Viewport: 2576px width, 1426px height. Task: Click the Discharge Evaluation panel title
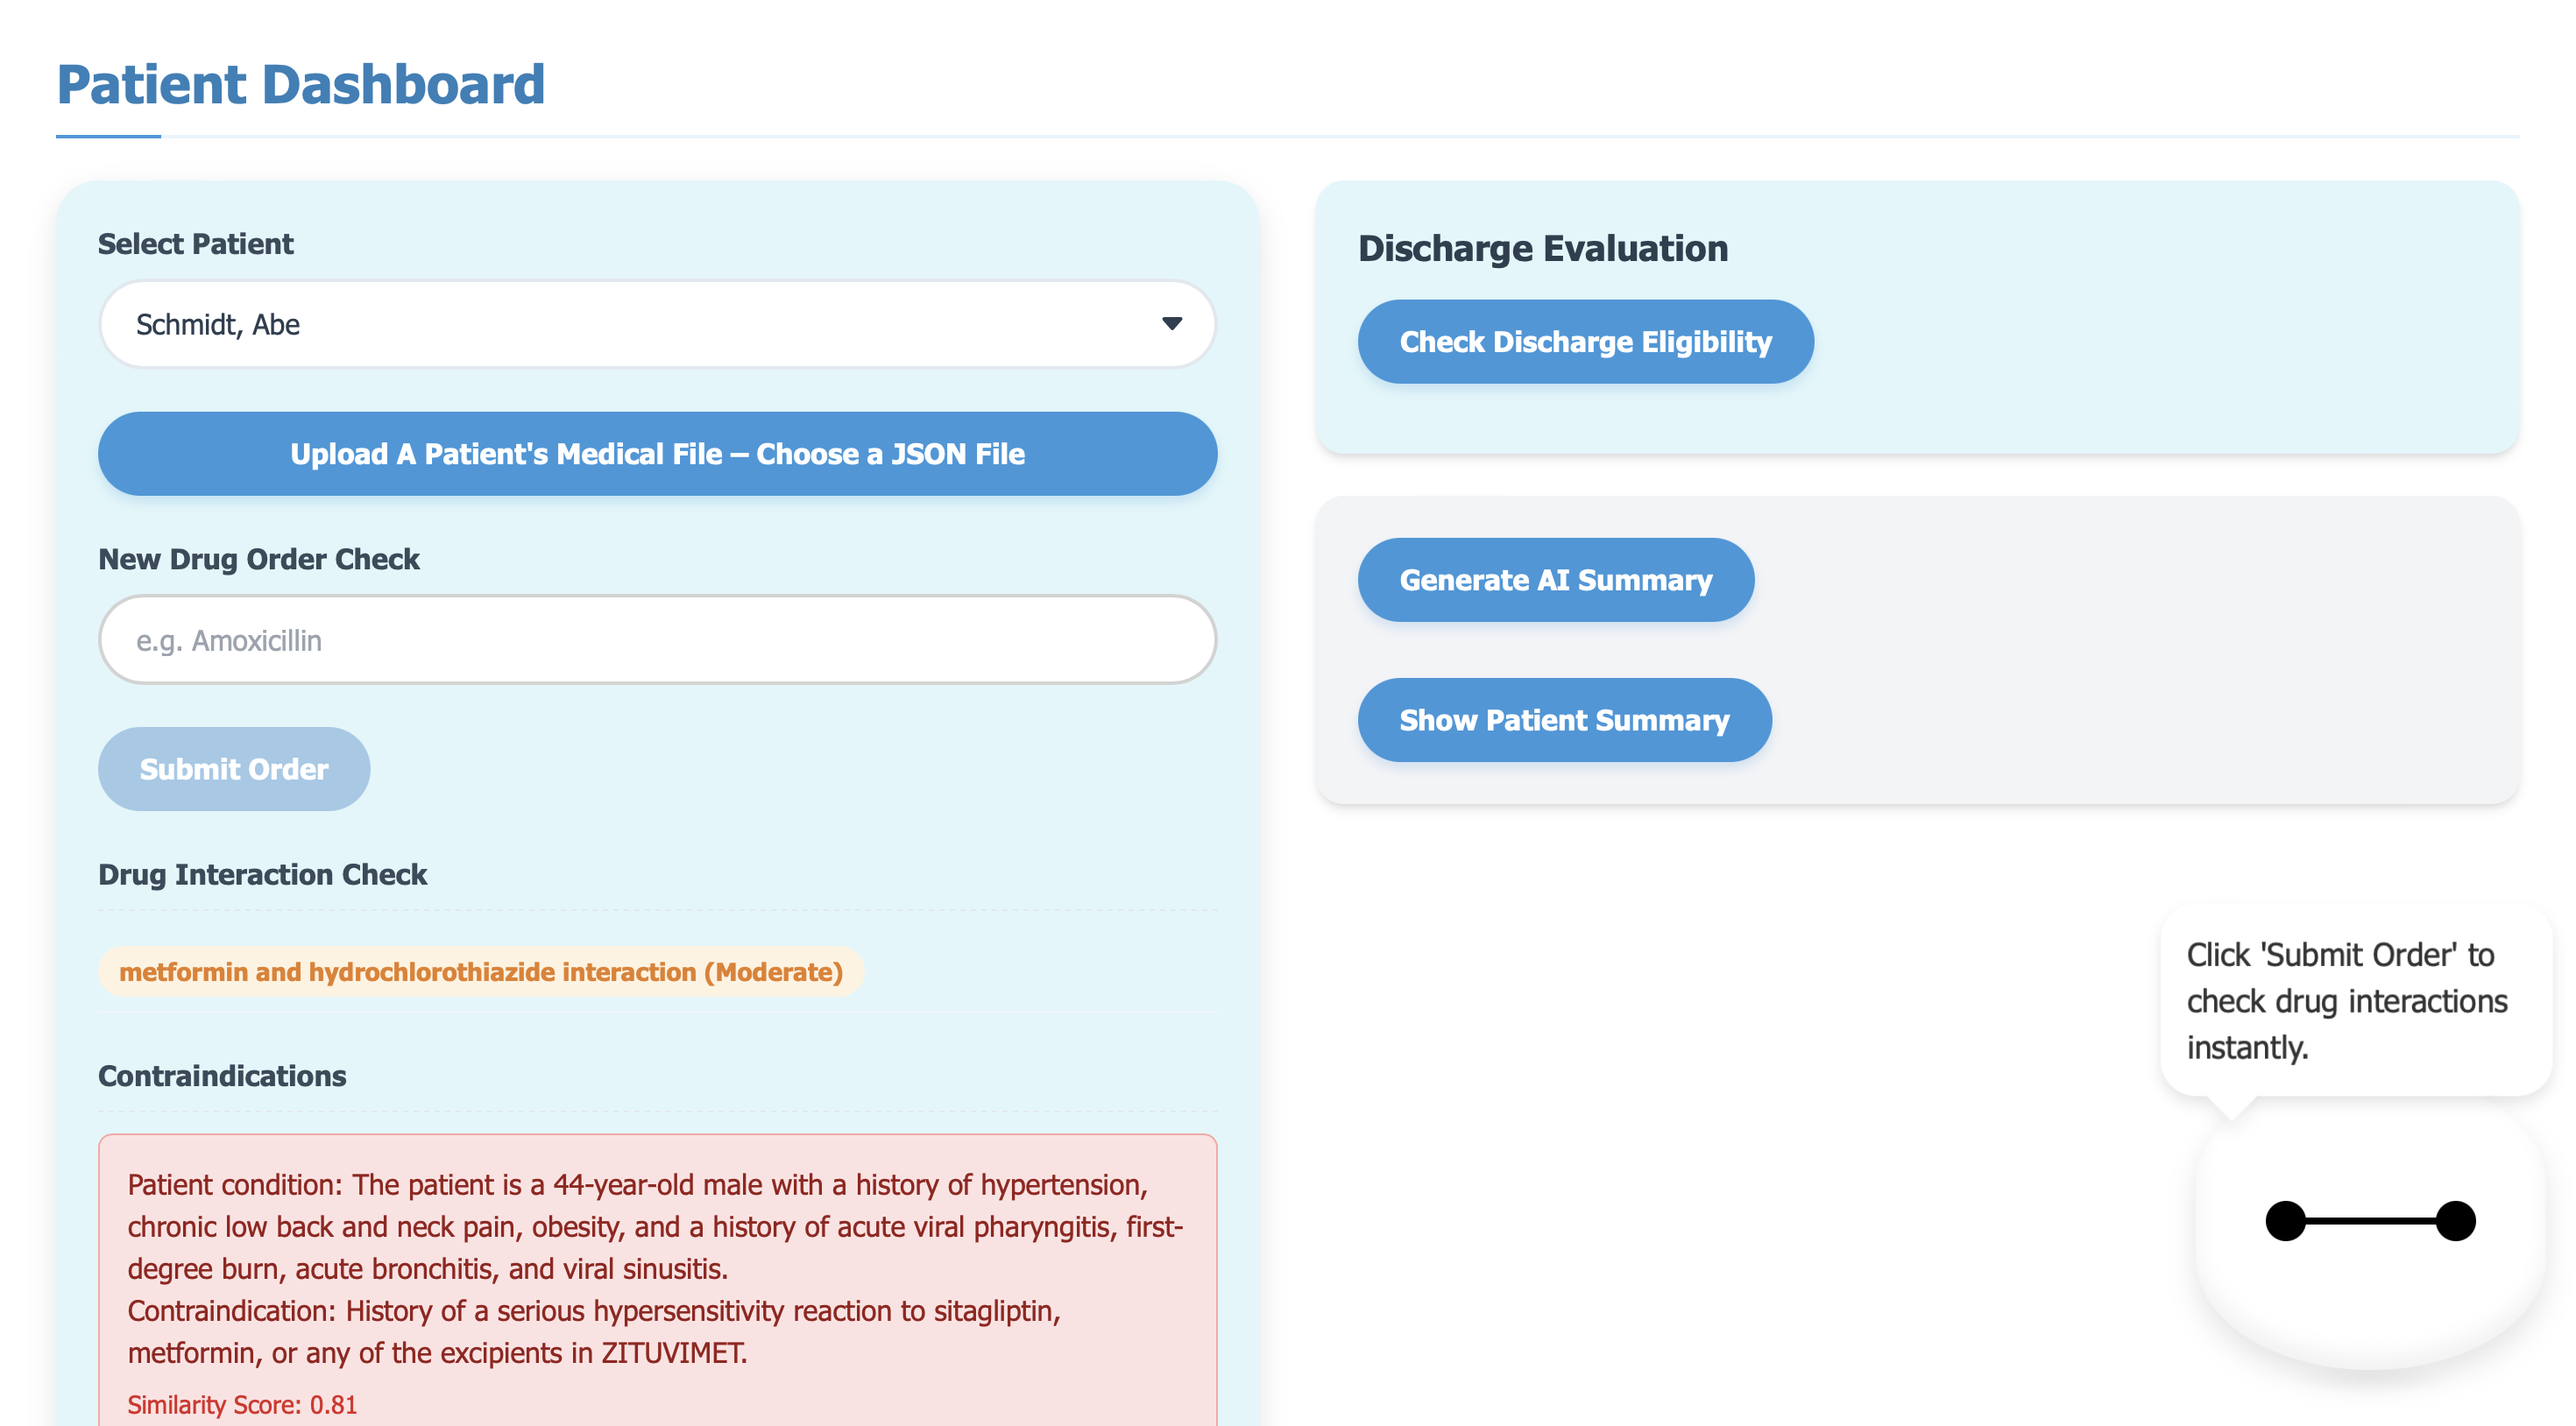click(1542, 248)
